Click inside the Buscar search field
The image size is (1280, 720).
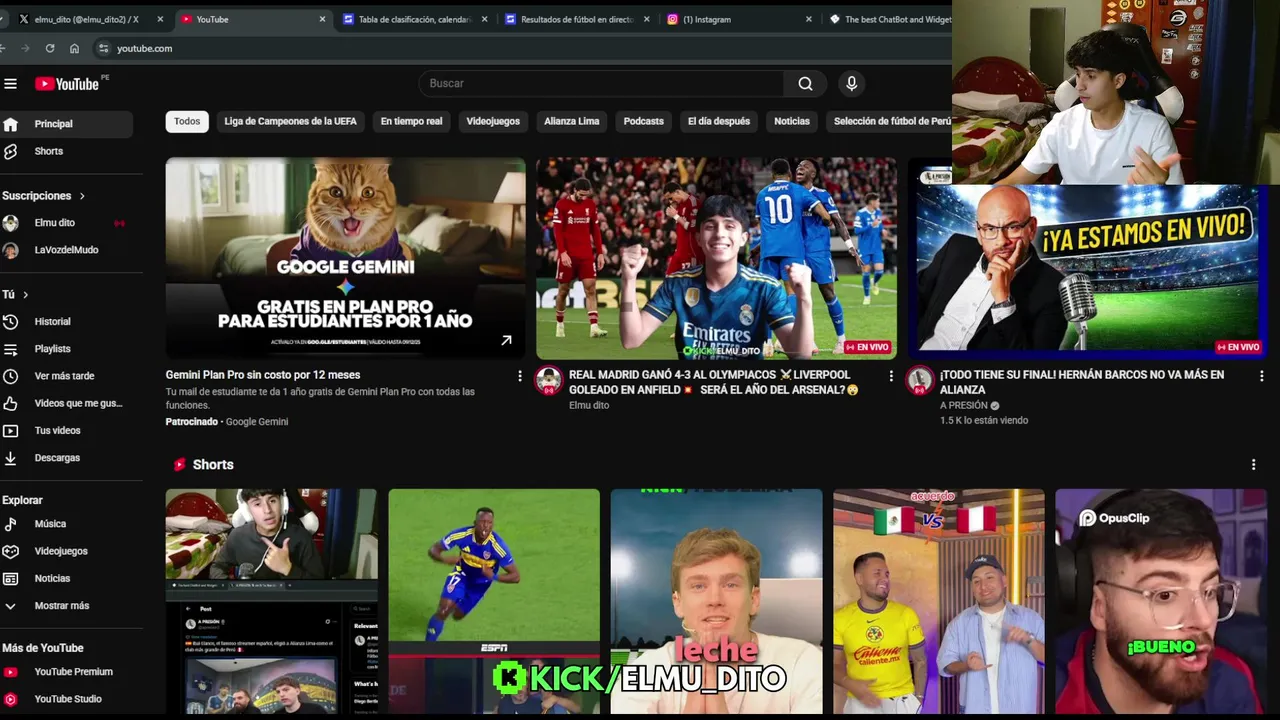click(601, 84)
